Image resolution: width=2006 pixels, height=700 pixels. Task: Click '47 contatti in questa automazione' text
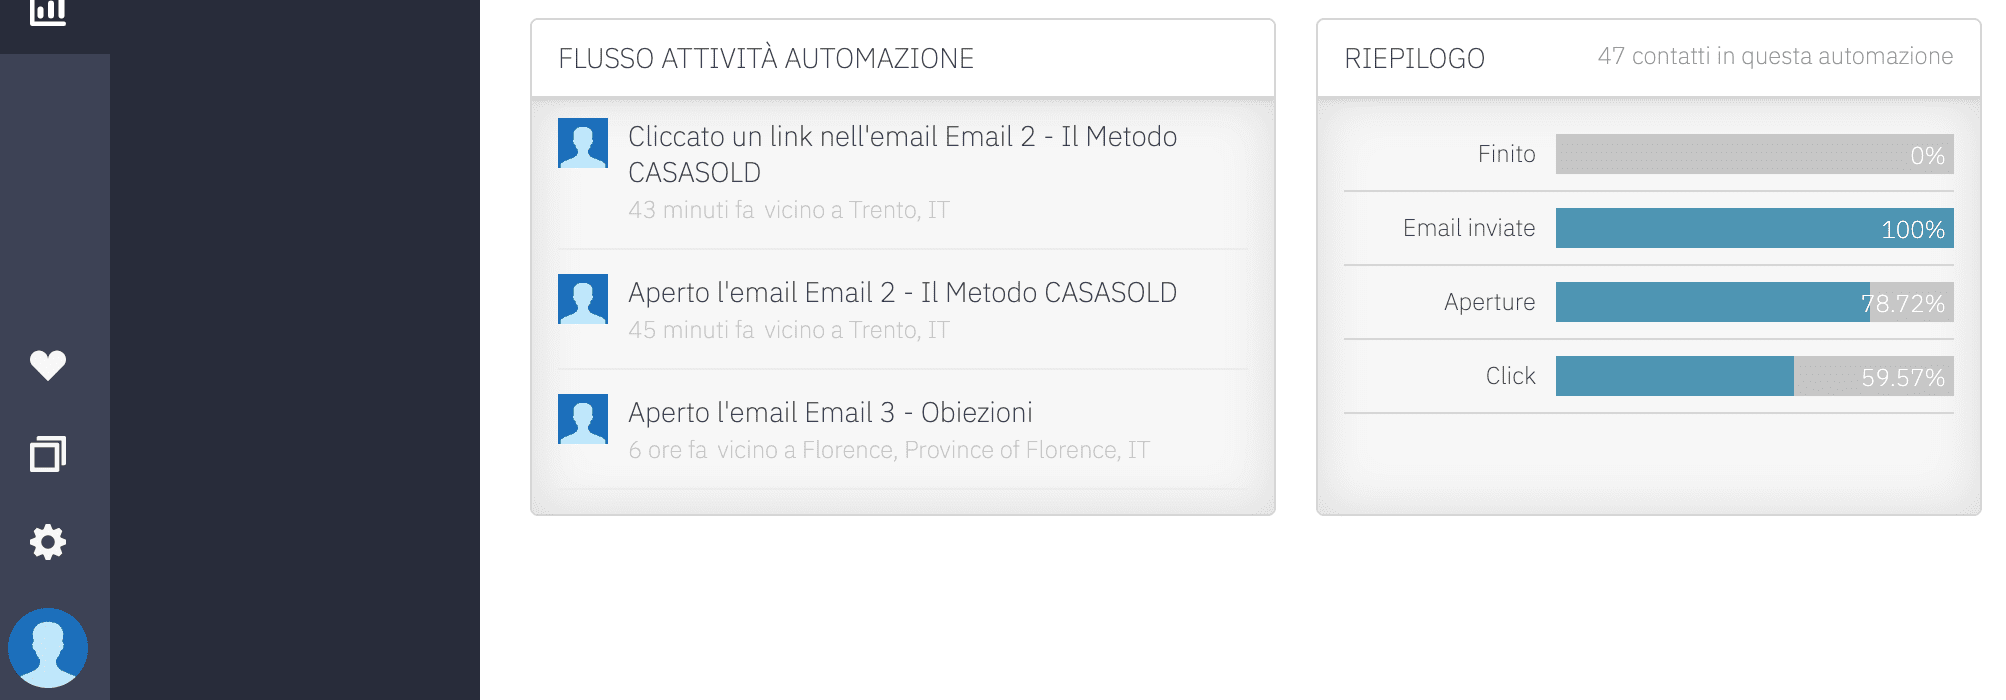click(1775, 56)
